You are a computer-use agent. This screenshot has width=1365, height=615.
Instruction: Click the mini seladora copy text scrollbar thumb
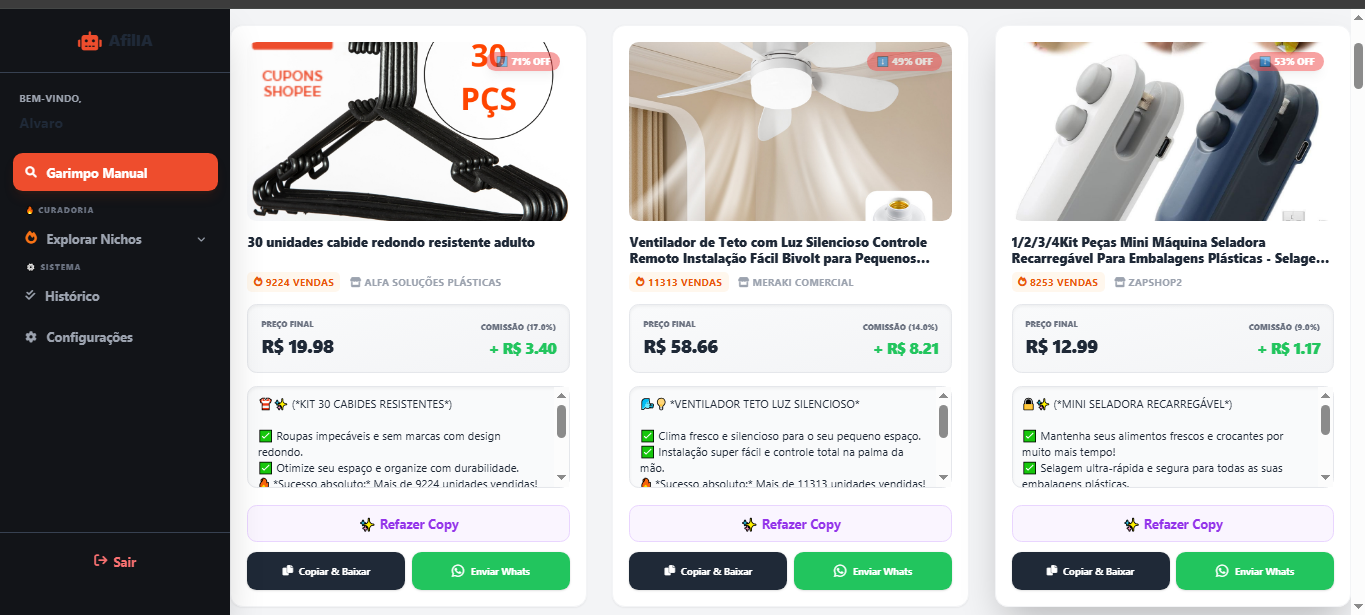(1326, 420)
